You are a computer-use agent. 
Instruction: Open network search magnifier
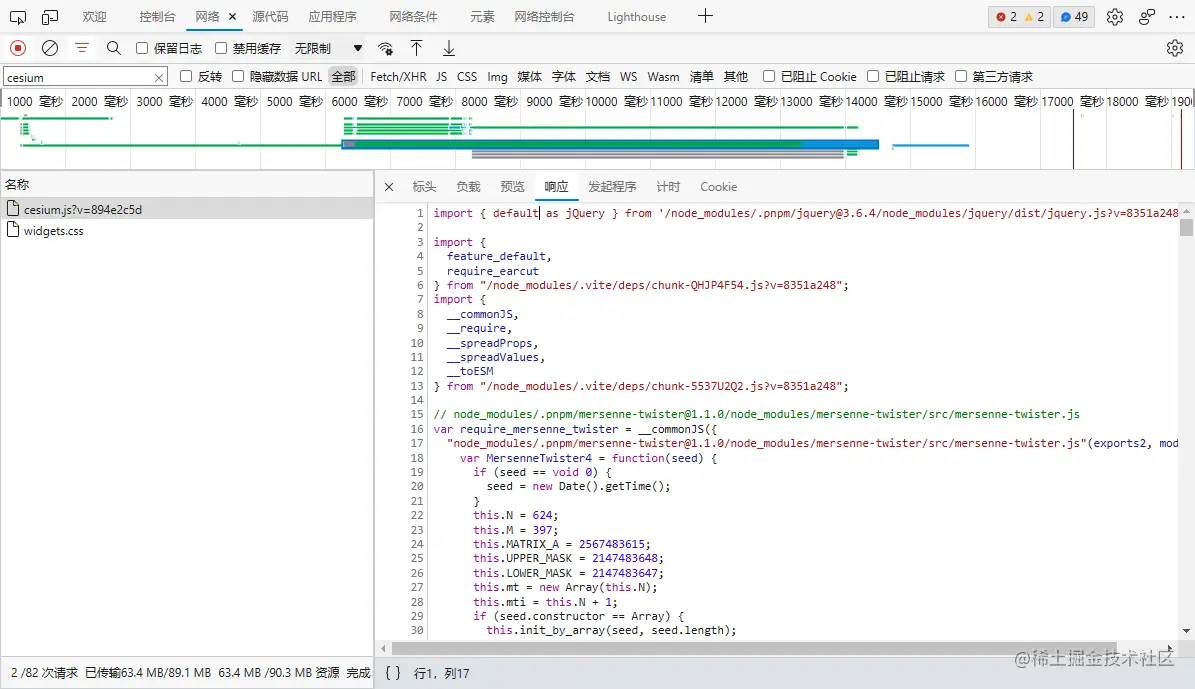[x=114, y=48]
